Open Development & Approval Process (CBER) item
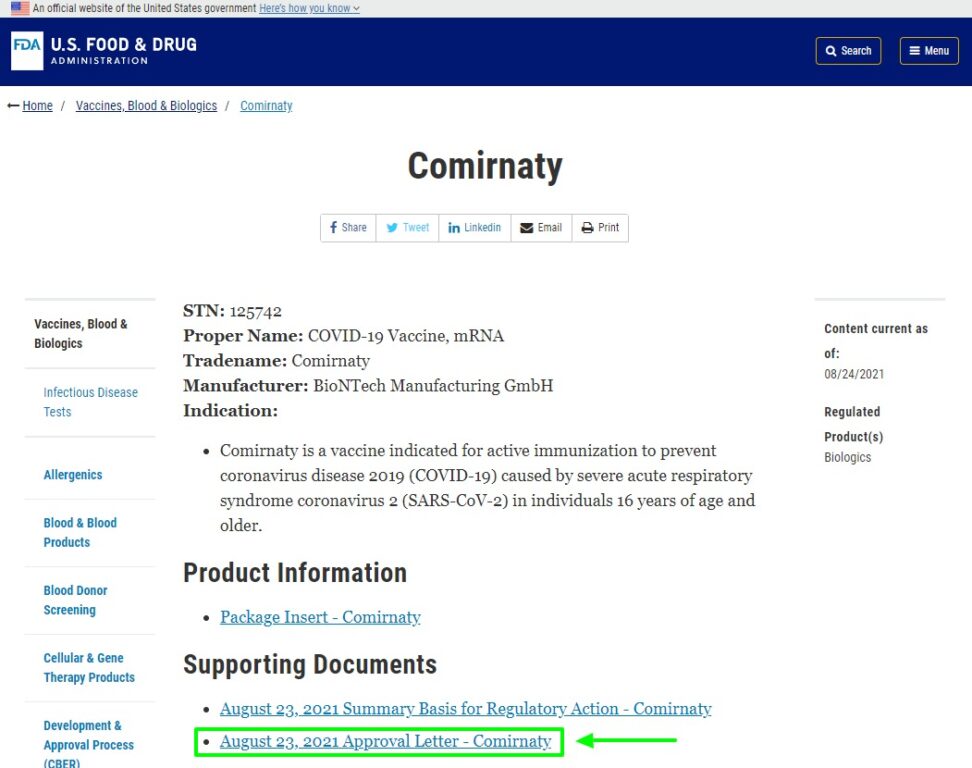 coord(89,744)
